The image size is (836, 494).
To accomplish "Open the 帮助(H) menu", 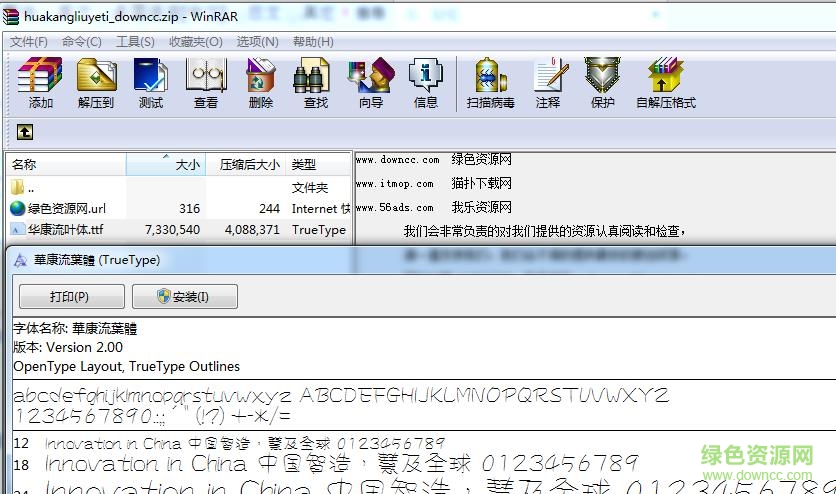I will point(314,42).
